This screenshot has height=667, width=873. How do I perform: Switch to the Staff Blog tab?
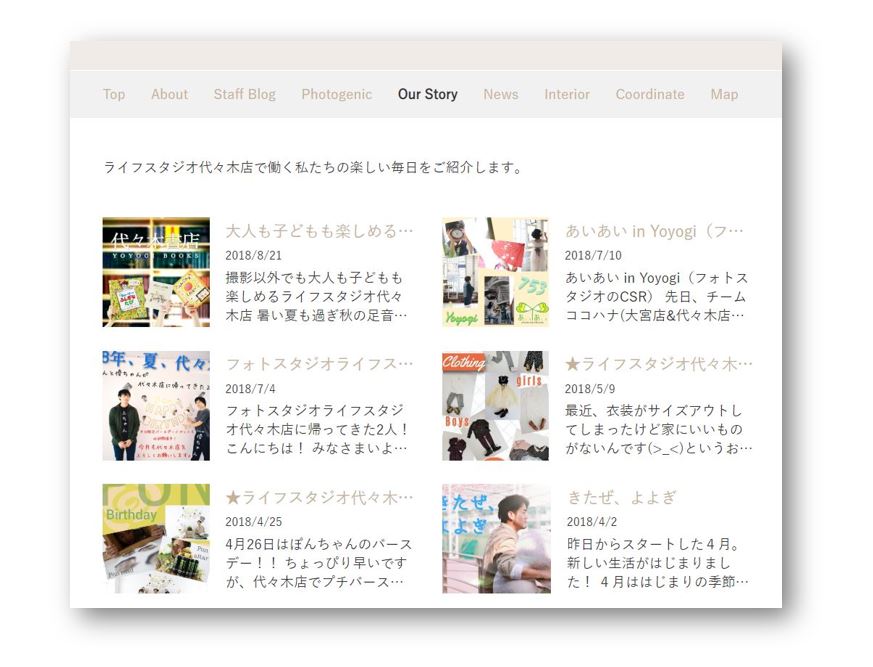click(244, 94)
